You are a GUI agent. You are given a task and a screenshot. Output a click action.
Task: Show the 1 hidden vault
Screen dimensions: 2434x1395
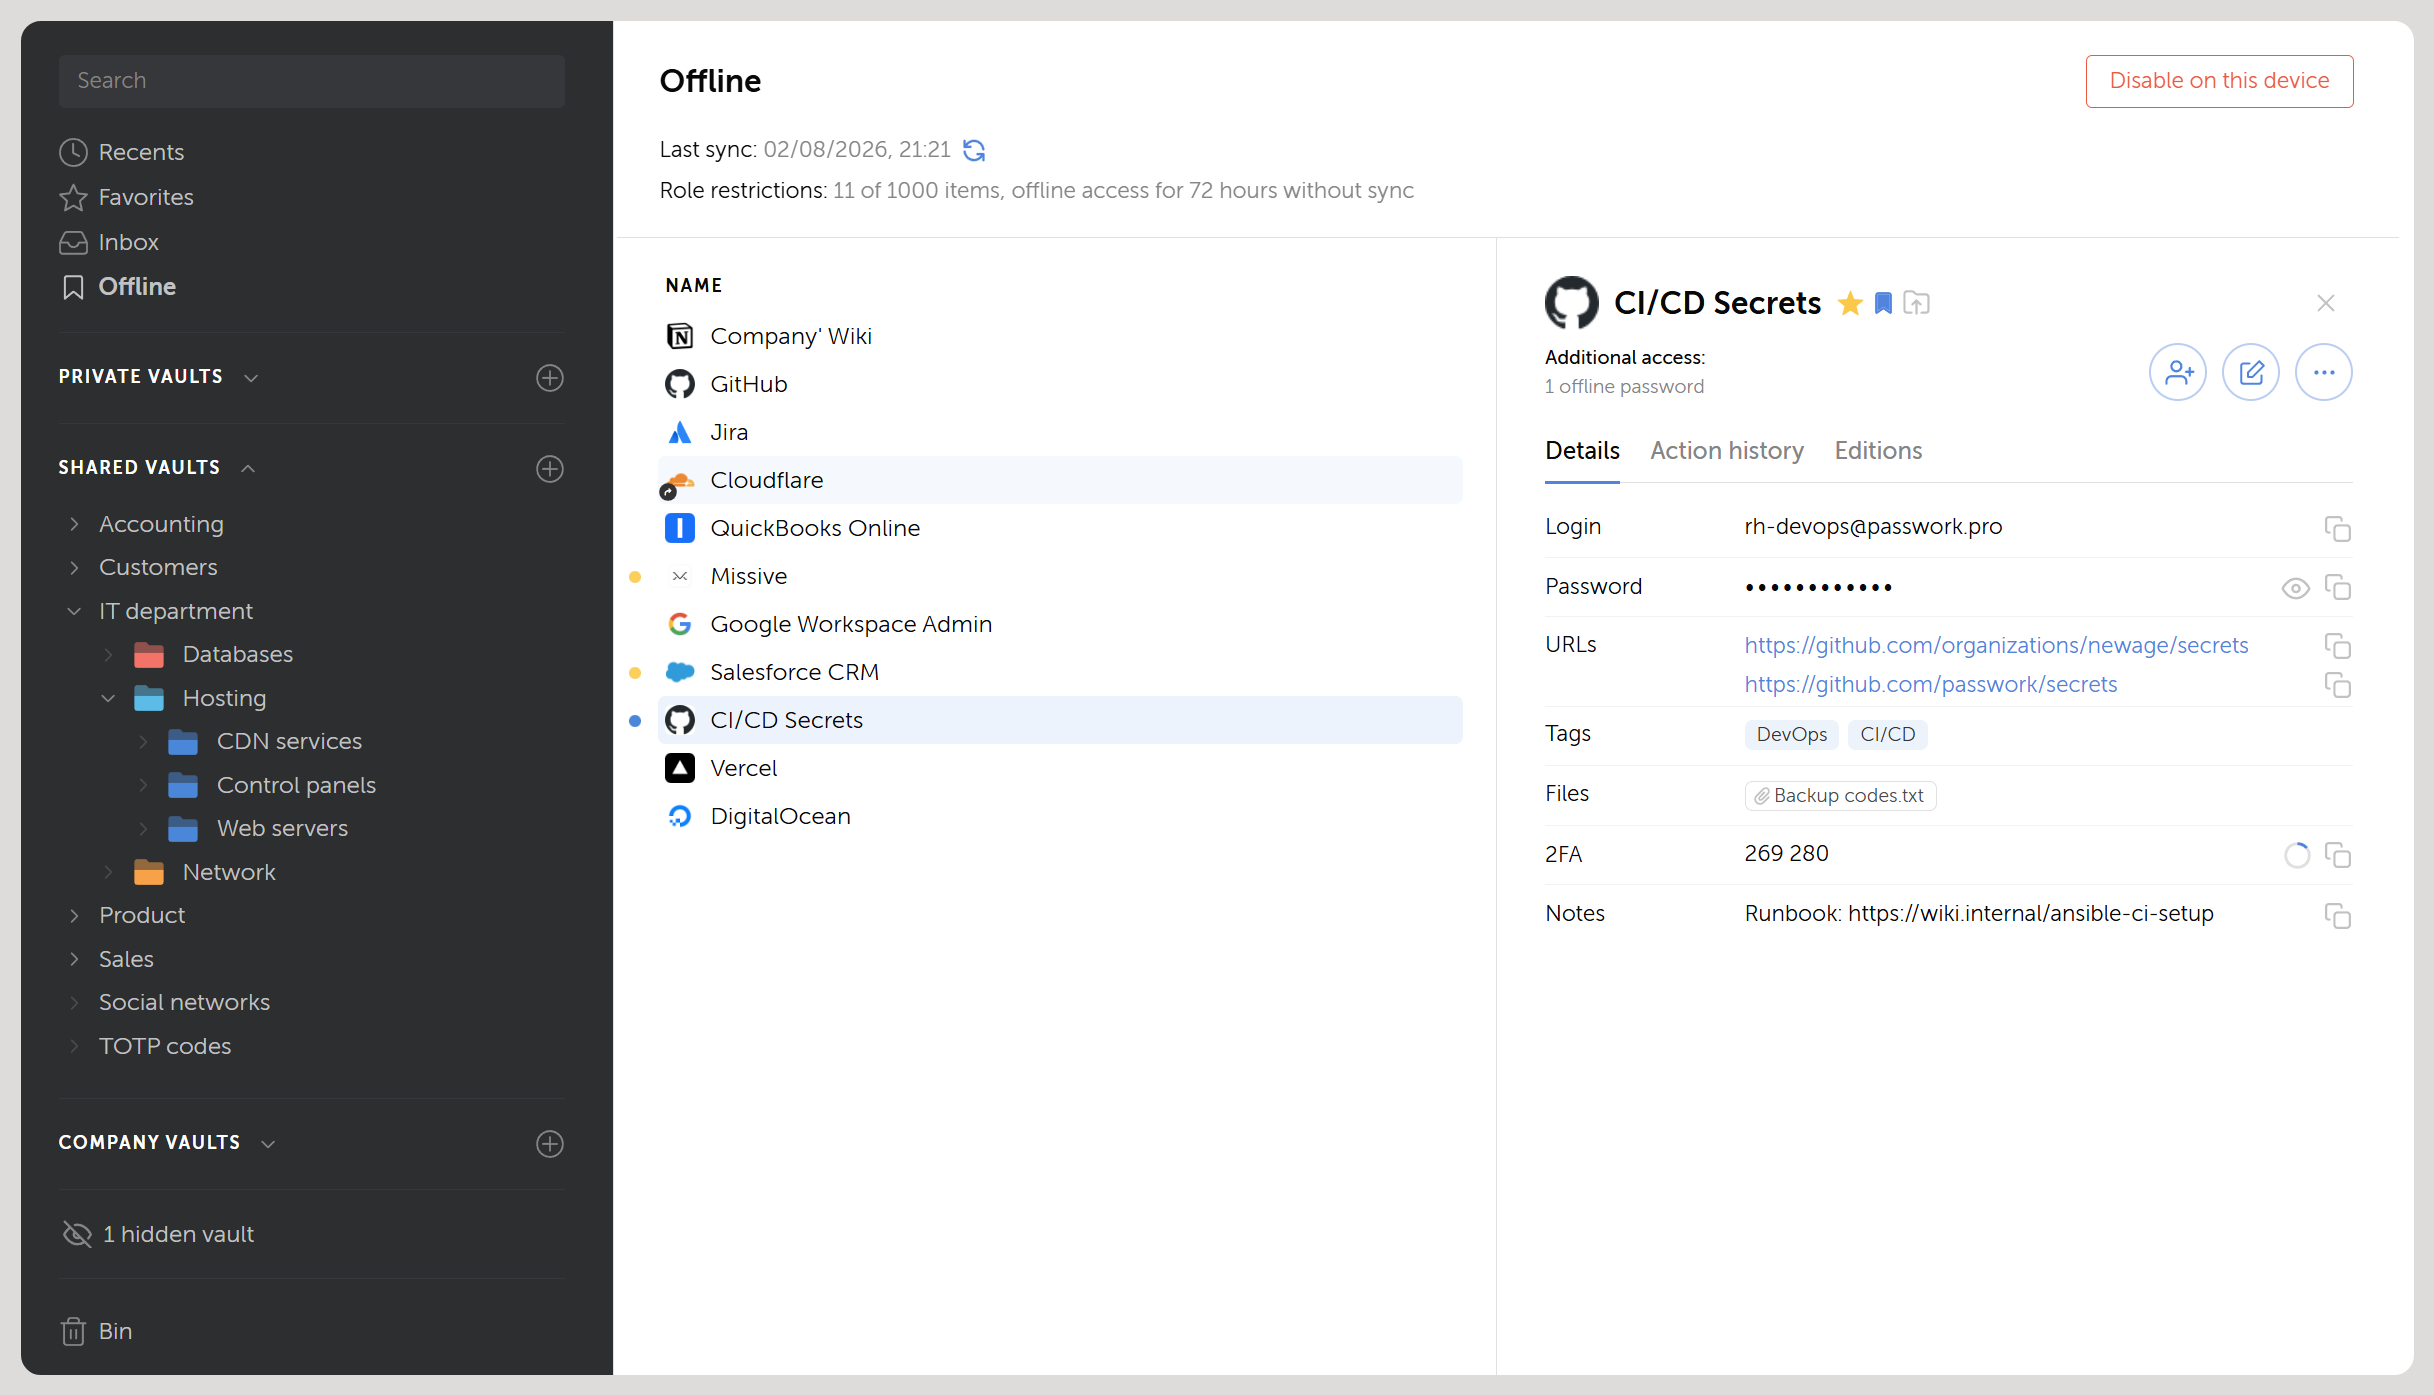[158, 1234]
